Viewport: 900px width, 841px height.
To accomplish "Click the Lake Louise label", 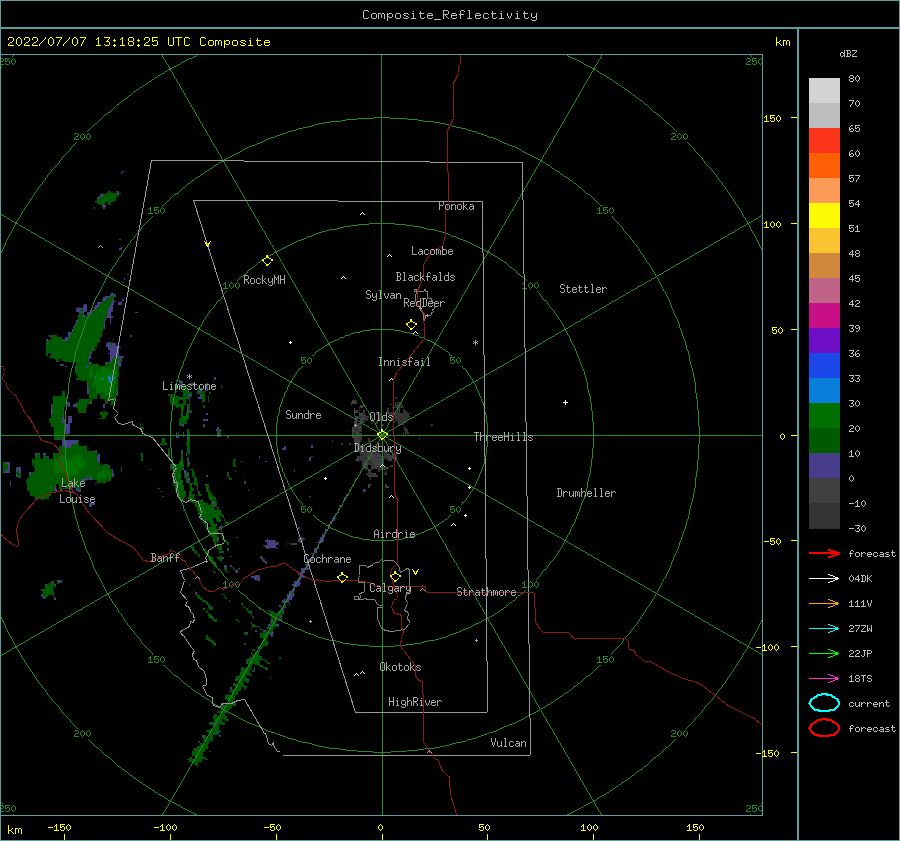I will pos(77,491).
